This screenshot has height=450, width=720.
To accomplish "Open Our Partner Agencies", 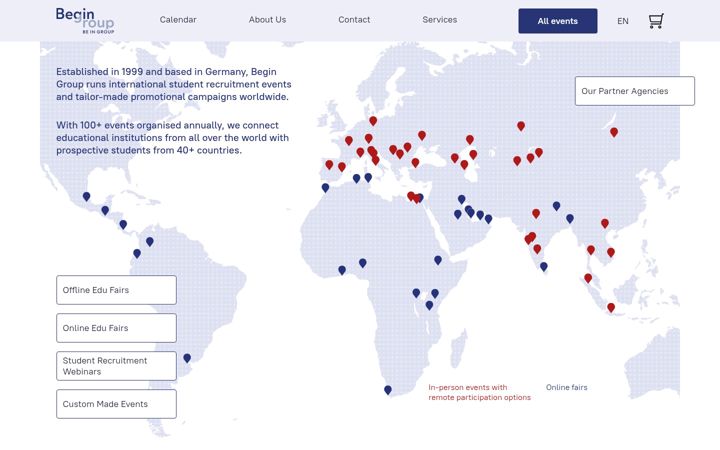I will pos(635,91).
